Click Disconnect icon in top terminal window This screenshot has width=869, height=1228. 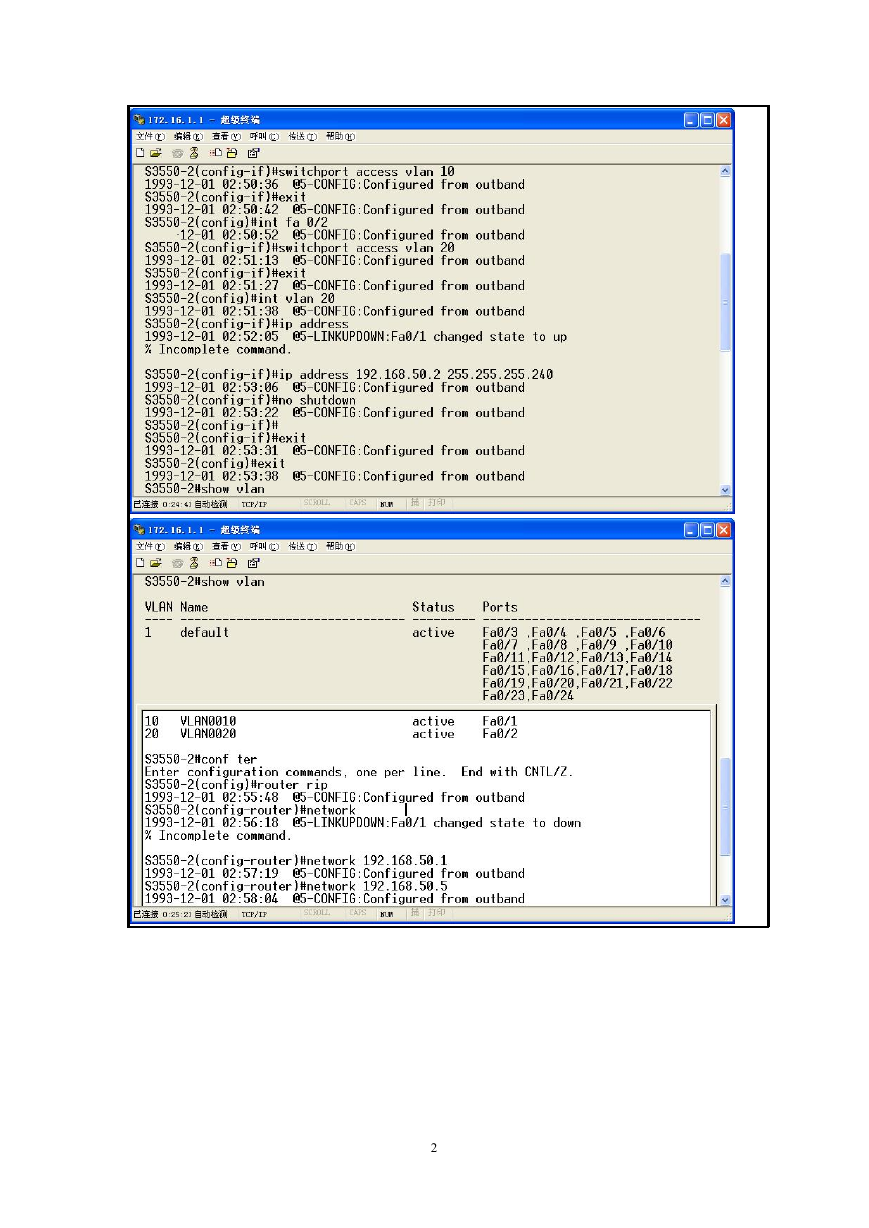193,153
